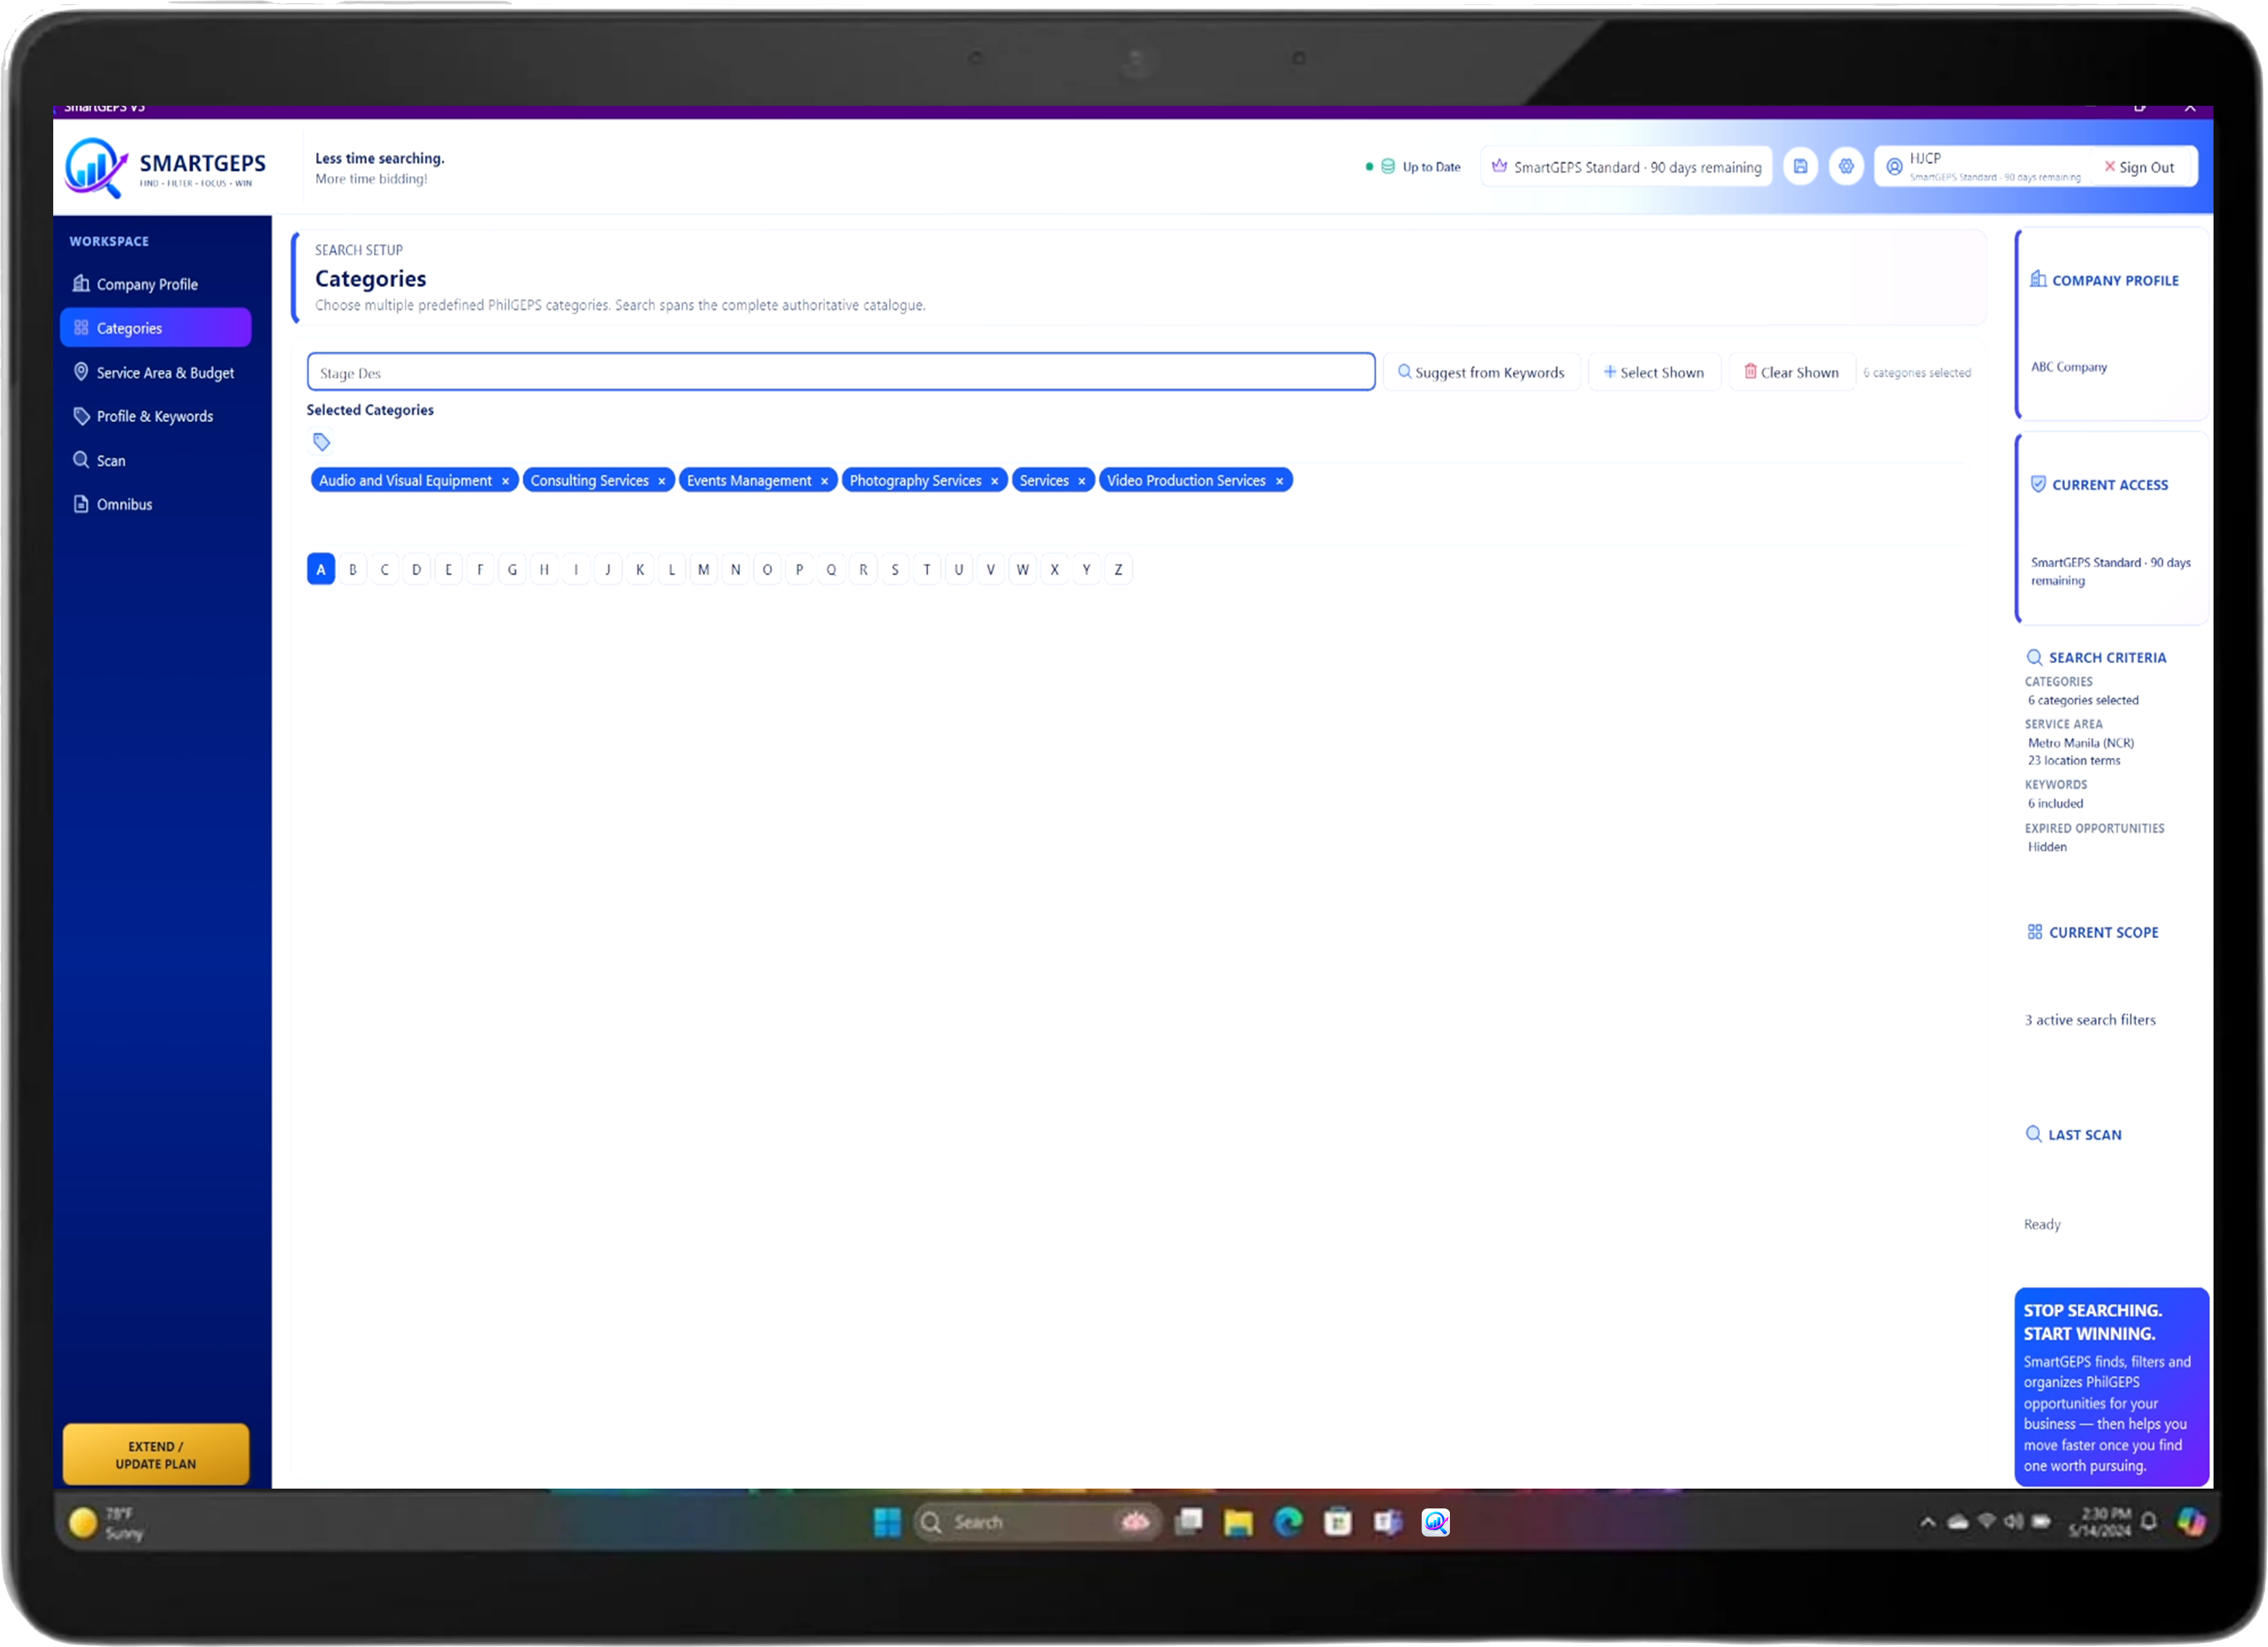Click Clear Shown button

(1792, 372)
